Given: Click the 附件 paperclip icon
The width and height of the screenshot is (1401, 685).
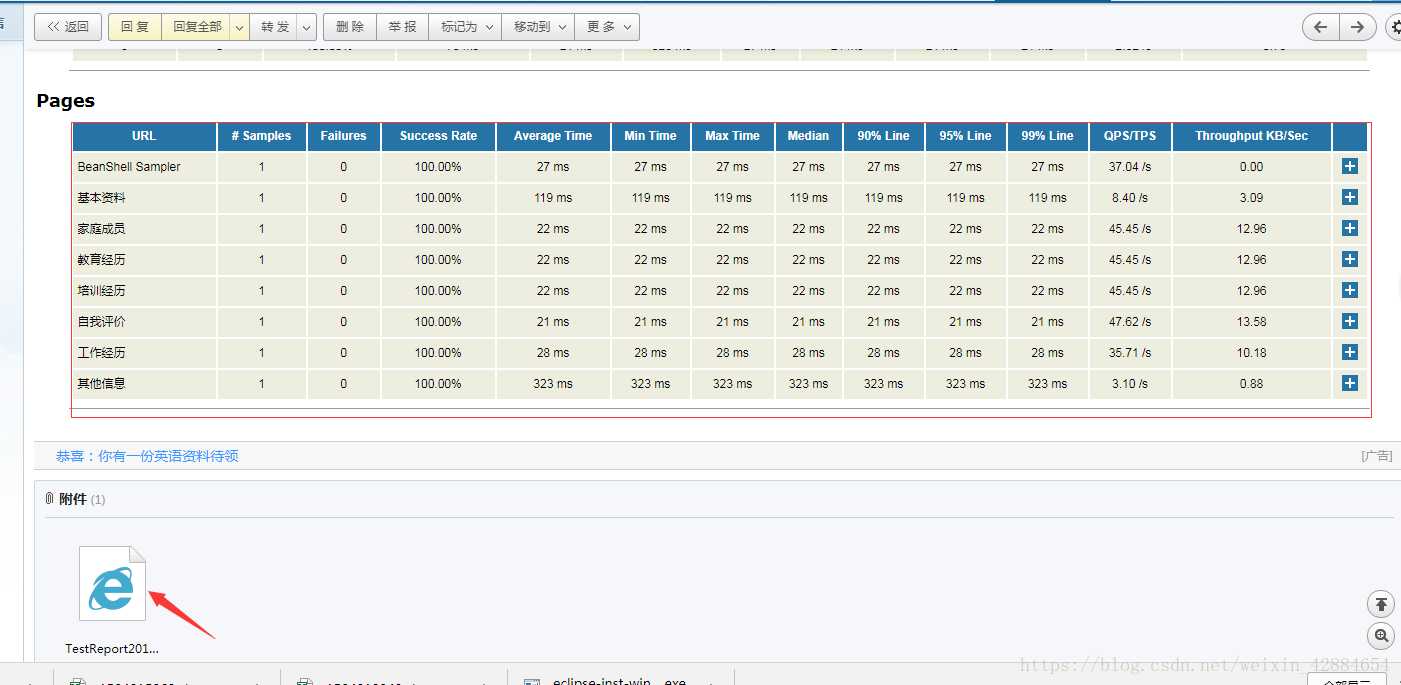Looking at the screenshot, I should (49, 498).
